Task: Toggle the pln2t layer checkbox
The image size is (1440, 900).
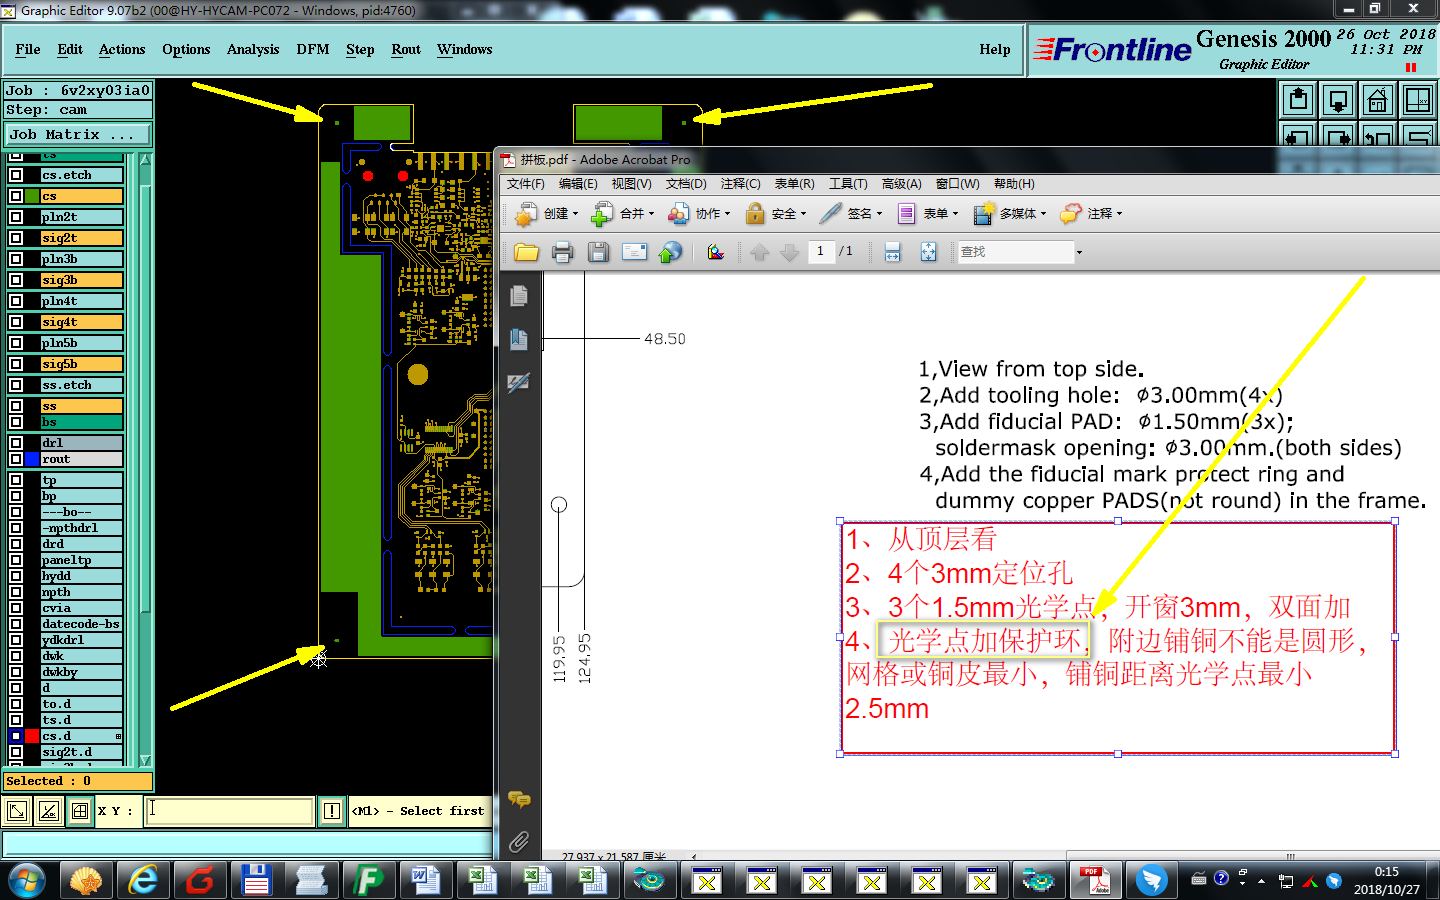Action: click(16, 217)
